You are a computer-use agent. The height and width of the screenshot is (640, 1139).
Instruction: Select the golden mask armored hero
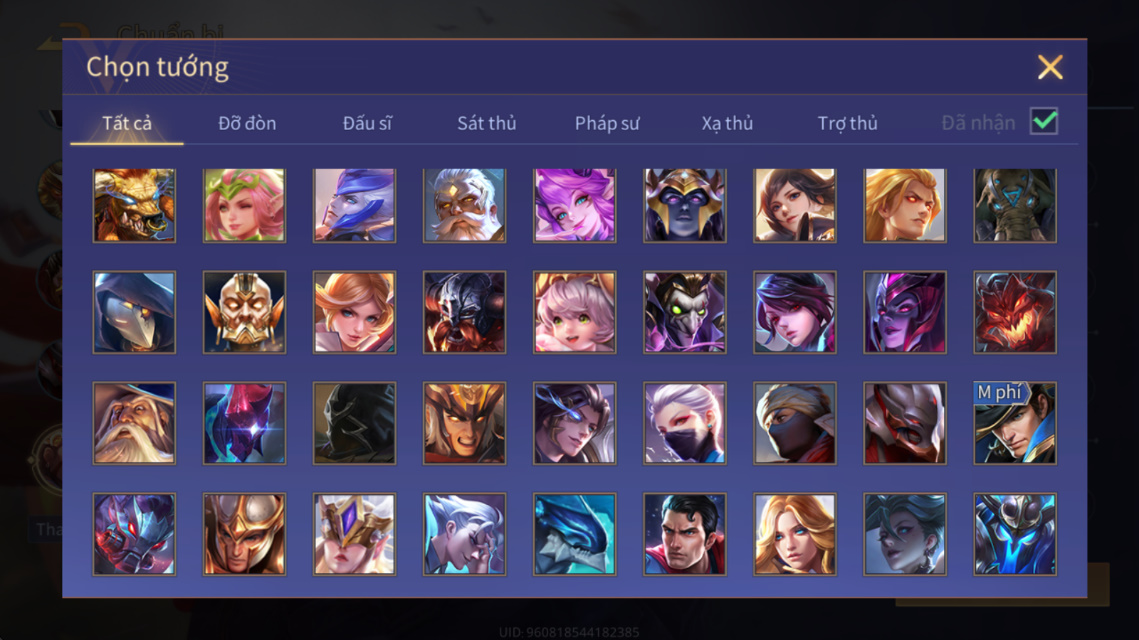click(x=244, y=312)
